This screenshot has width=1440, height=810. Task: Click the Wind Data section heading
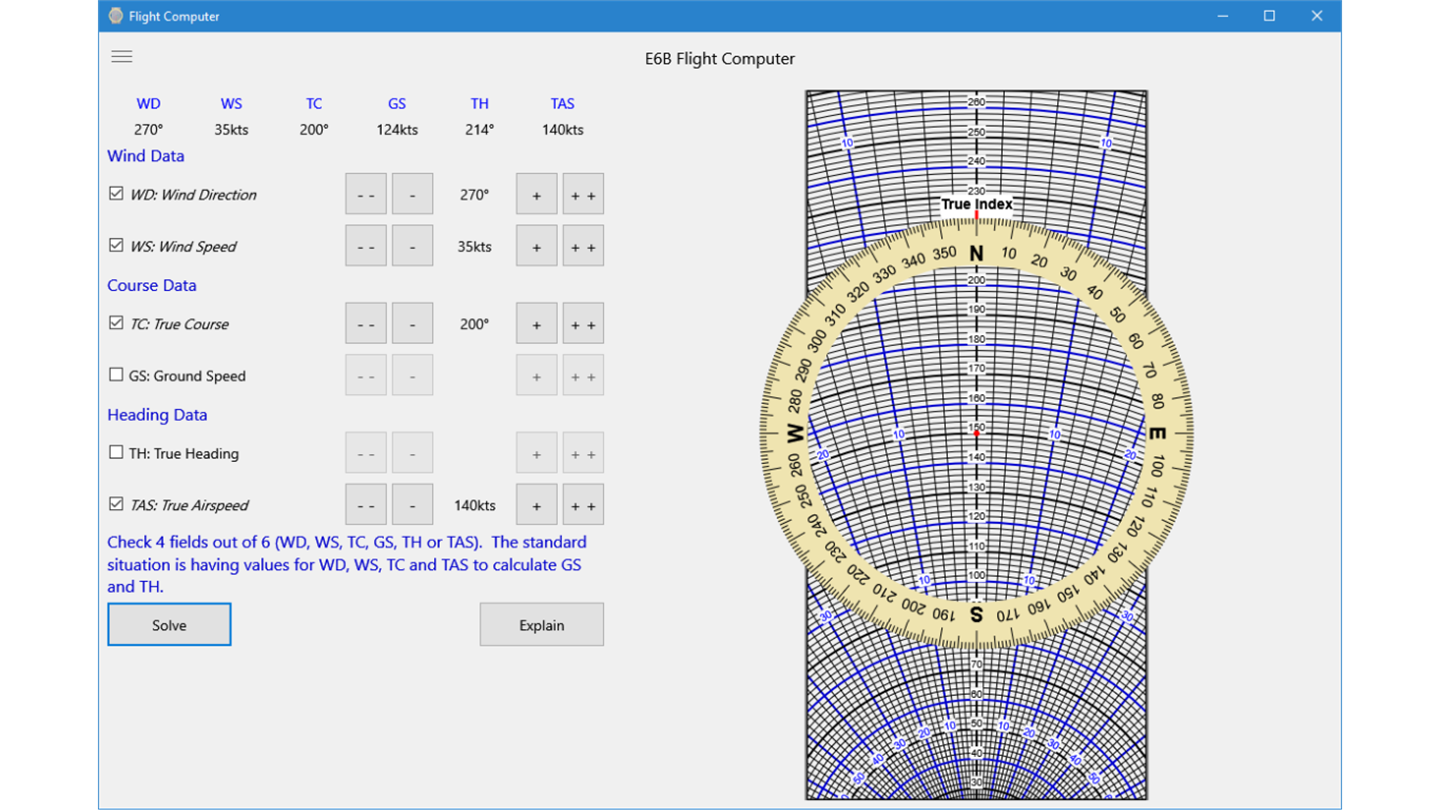tap(146, 156)
